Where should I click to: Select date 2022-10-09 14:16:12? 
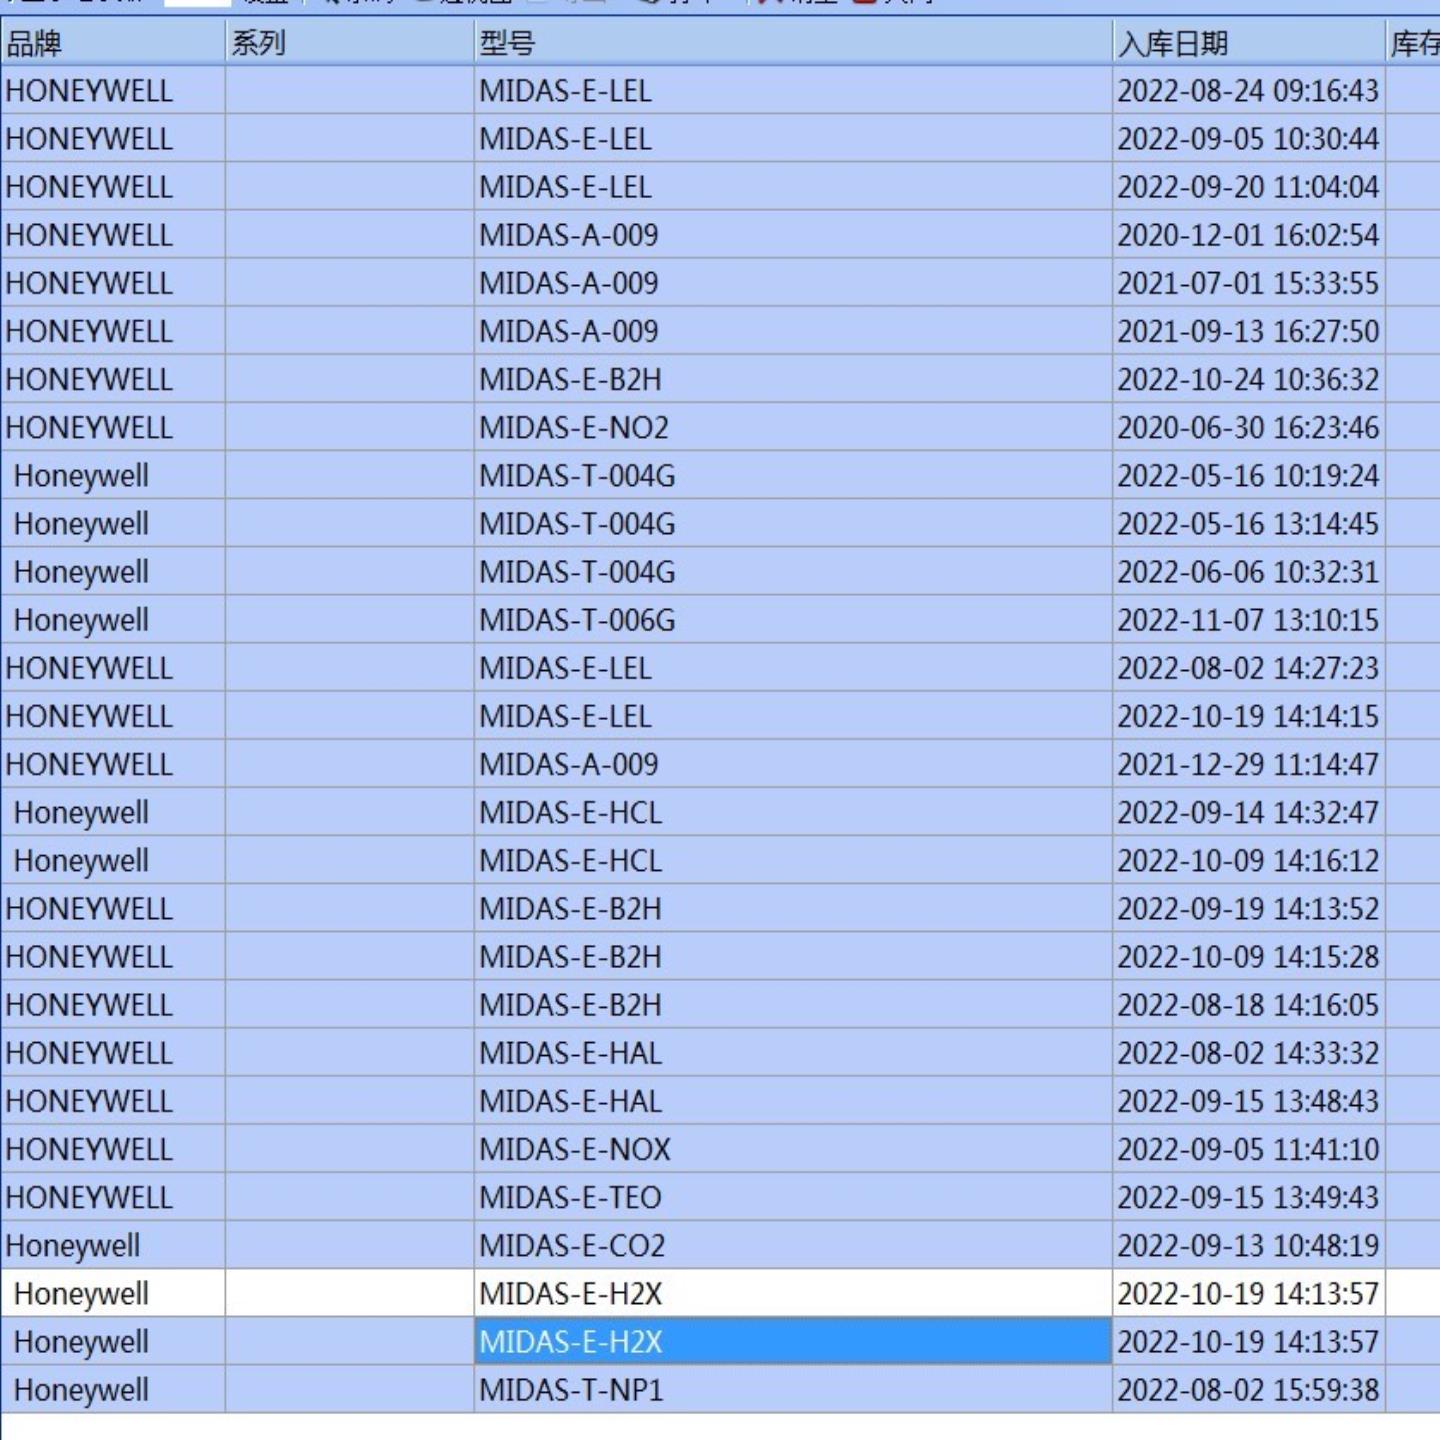[1249, 861]
